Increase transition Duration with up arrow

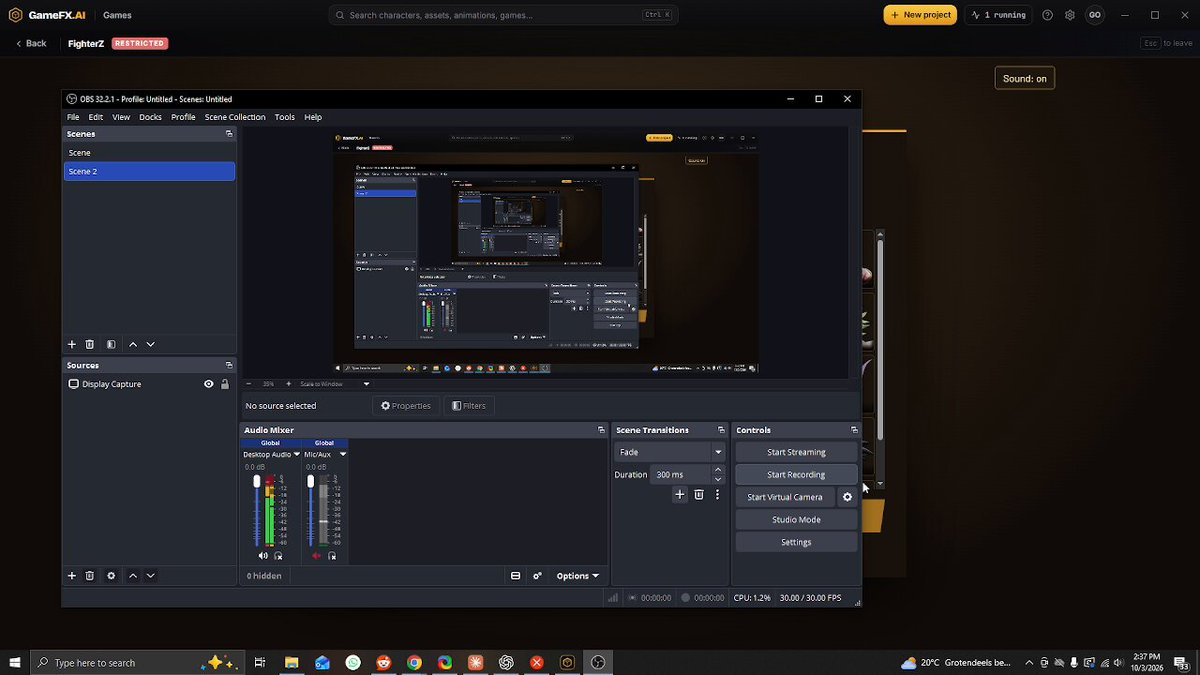click(717, 470)
